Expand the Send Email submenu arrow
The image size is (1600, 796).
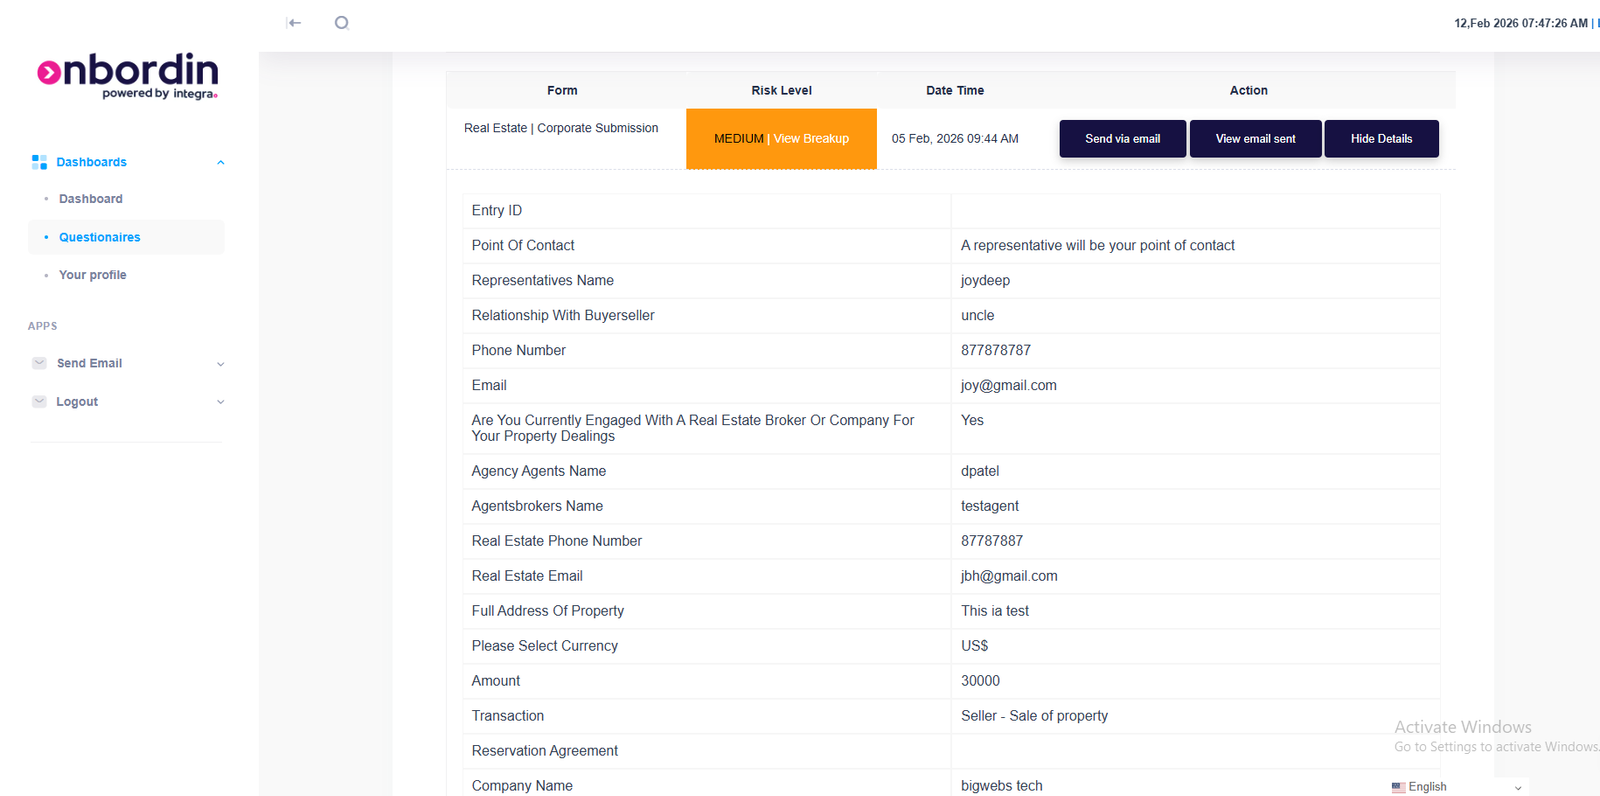[221, 364]
